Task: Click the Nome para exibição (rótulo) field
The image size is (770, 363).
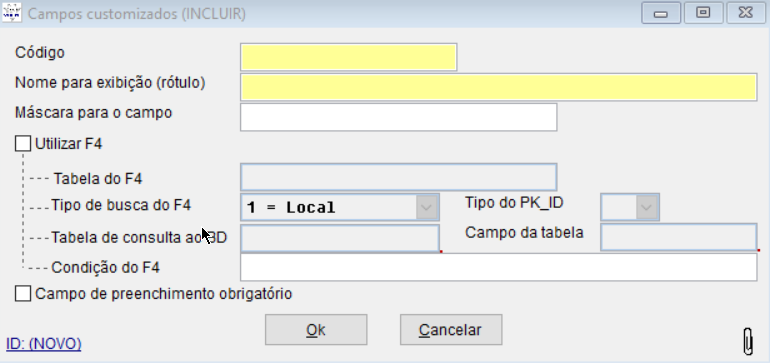Action: coord(498,87)
